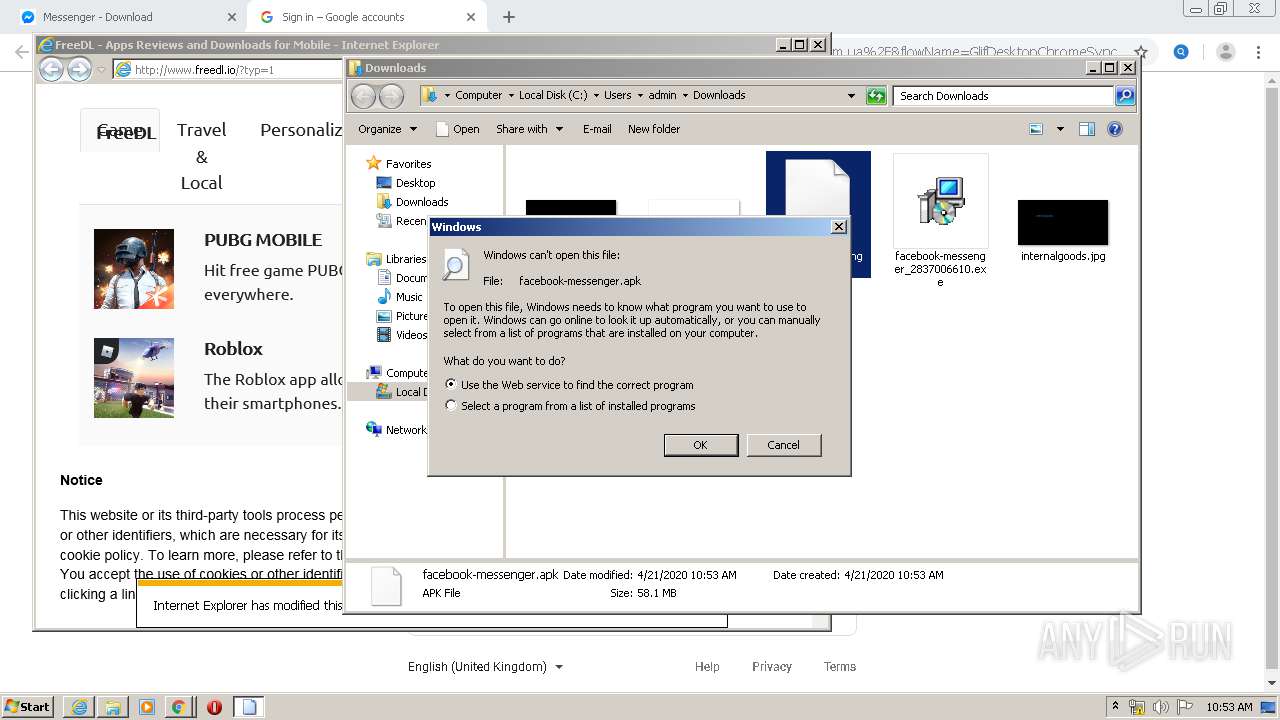Close the Windows dialog with X

coord(838,227)
